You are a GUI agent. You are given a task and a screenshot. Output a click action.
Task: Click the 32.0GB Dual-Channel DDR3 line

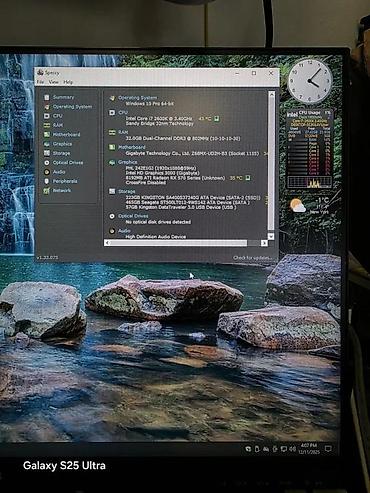[183, 138]
